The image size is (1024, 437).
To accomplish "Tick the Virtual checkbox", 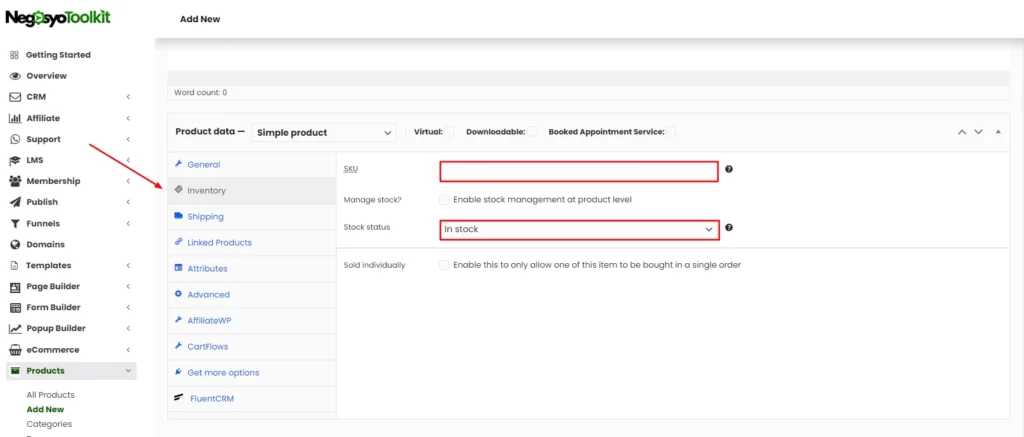I will tap(449, 131).
